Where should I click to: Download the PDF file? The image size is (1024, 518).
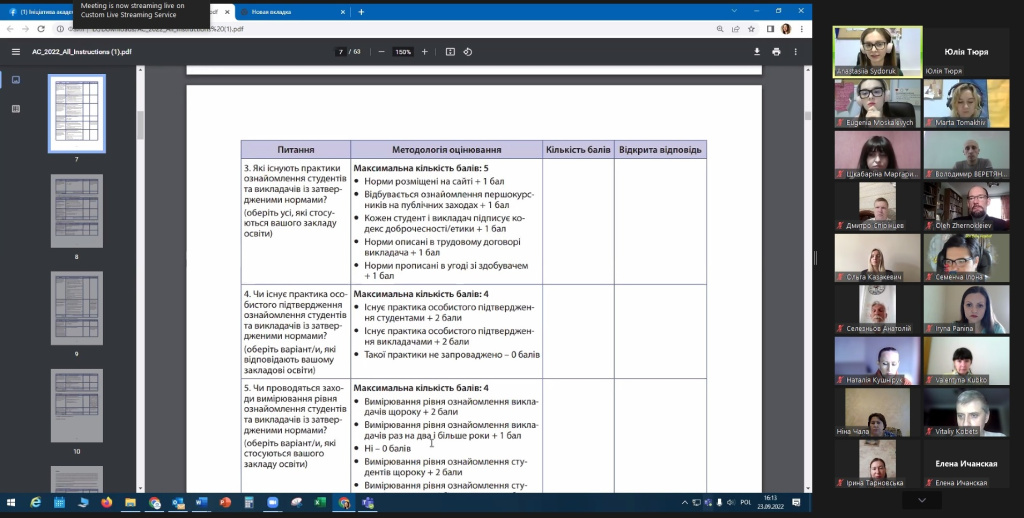(757, 52)
